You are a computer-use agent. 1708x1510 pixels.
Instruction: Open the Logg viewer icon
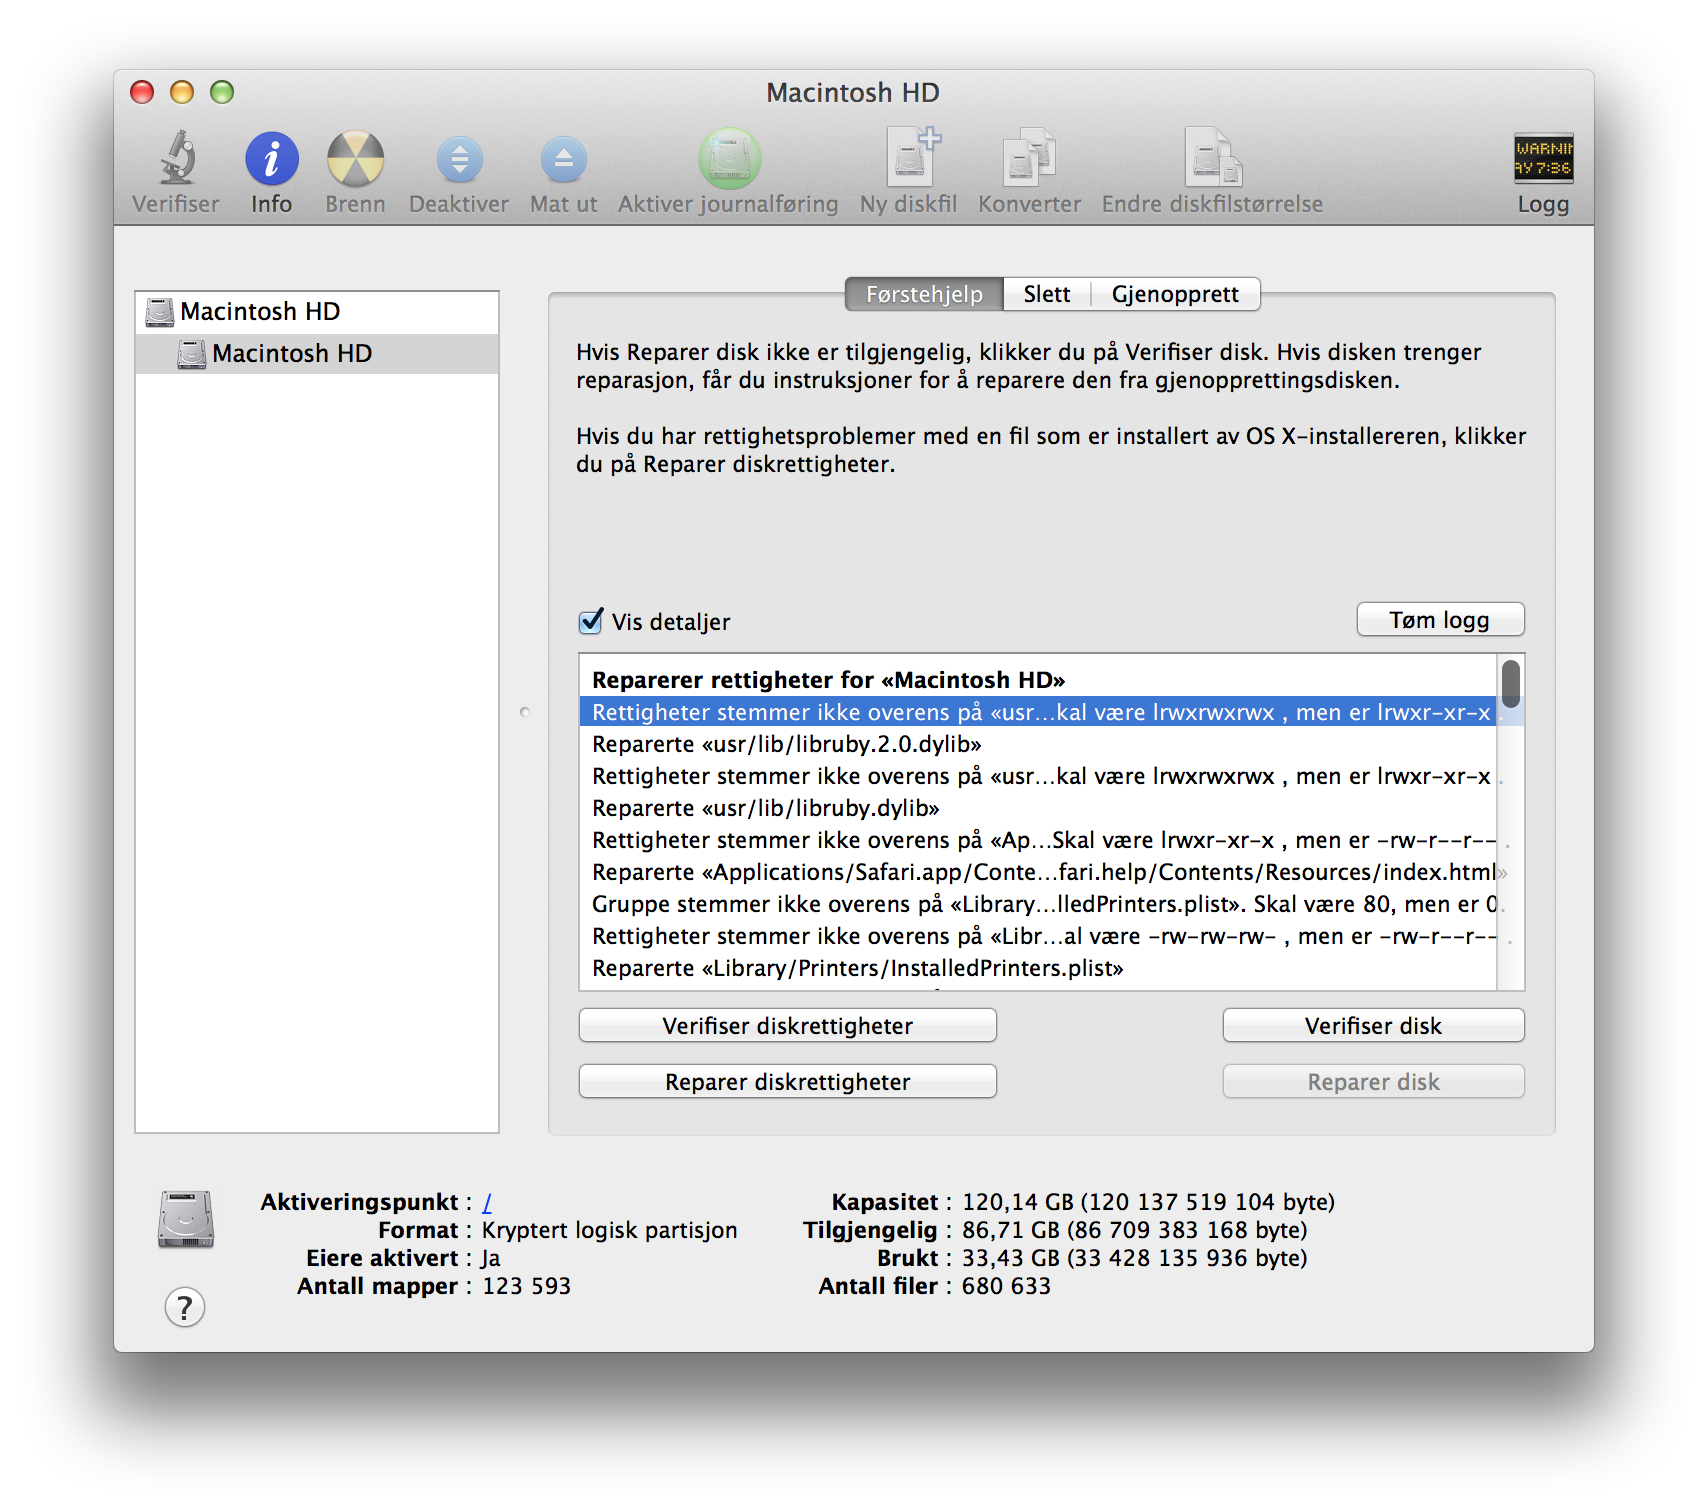click(1543, 158)
